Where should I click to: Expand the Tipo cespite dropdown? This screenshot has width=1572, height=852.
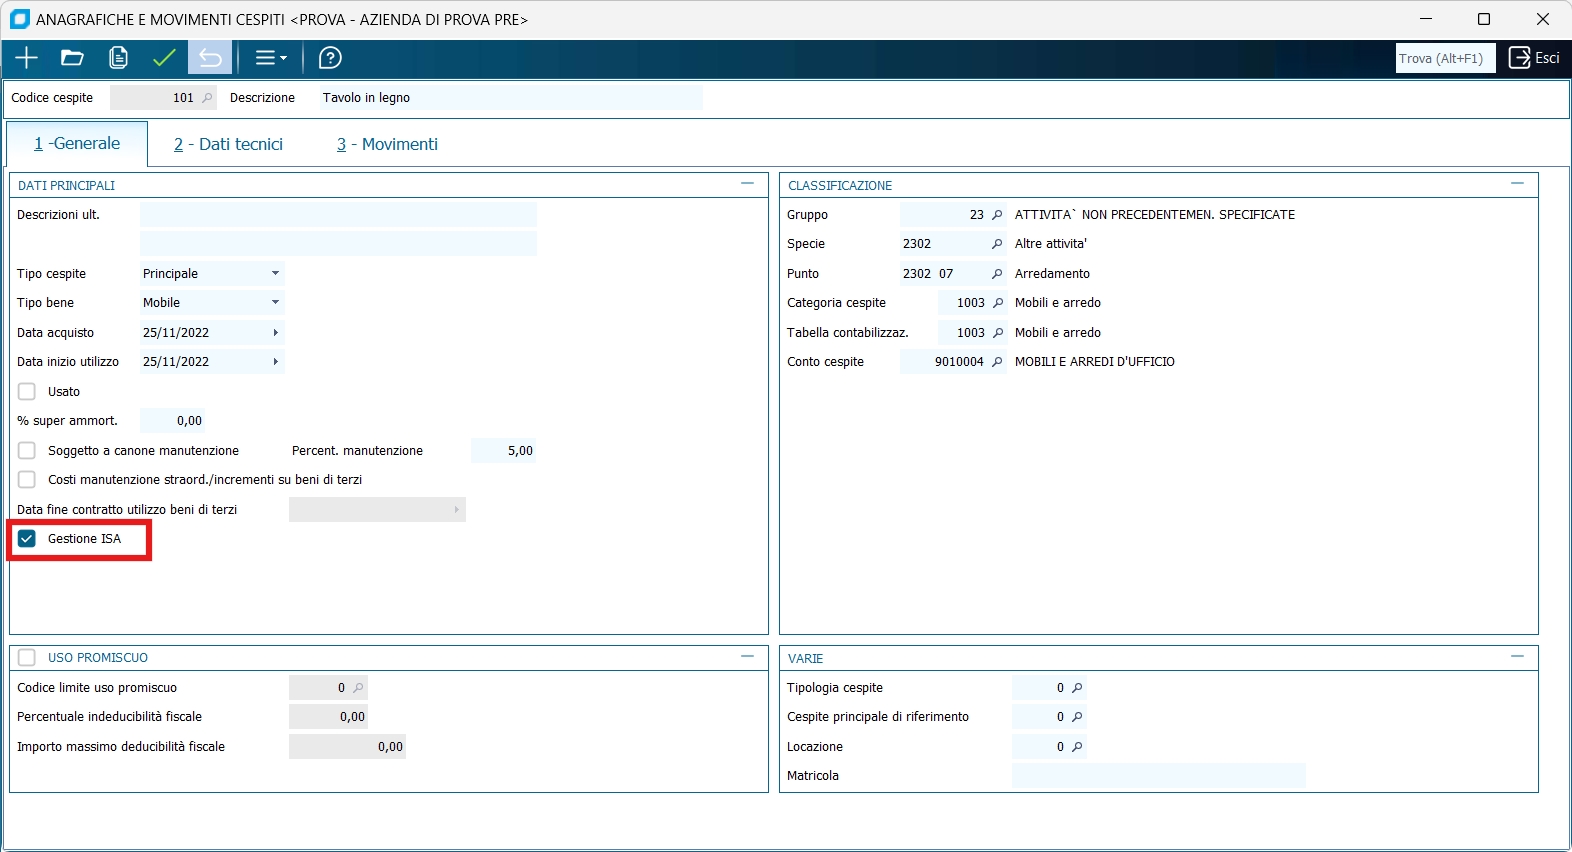coord(275,274)
